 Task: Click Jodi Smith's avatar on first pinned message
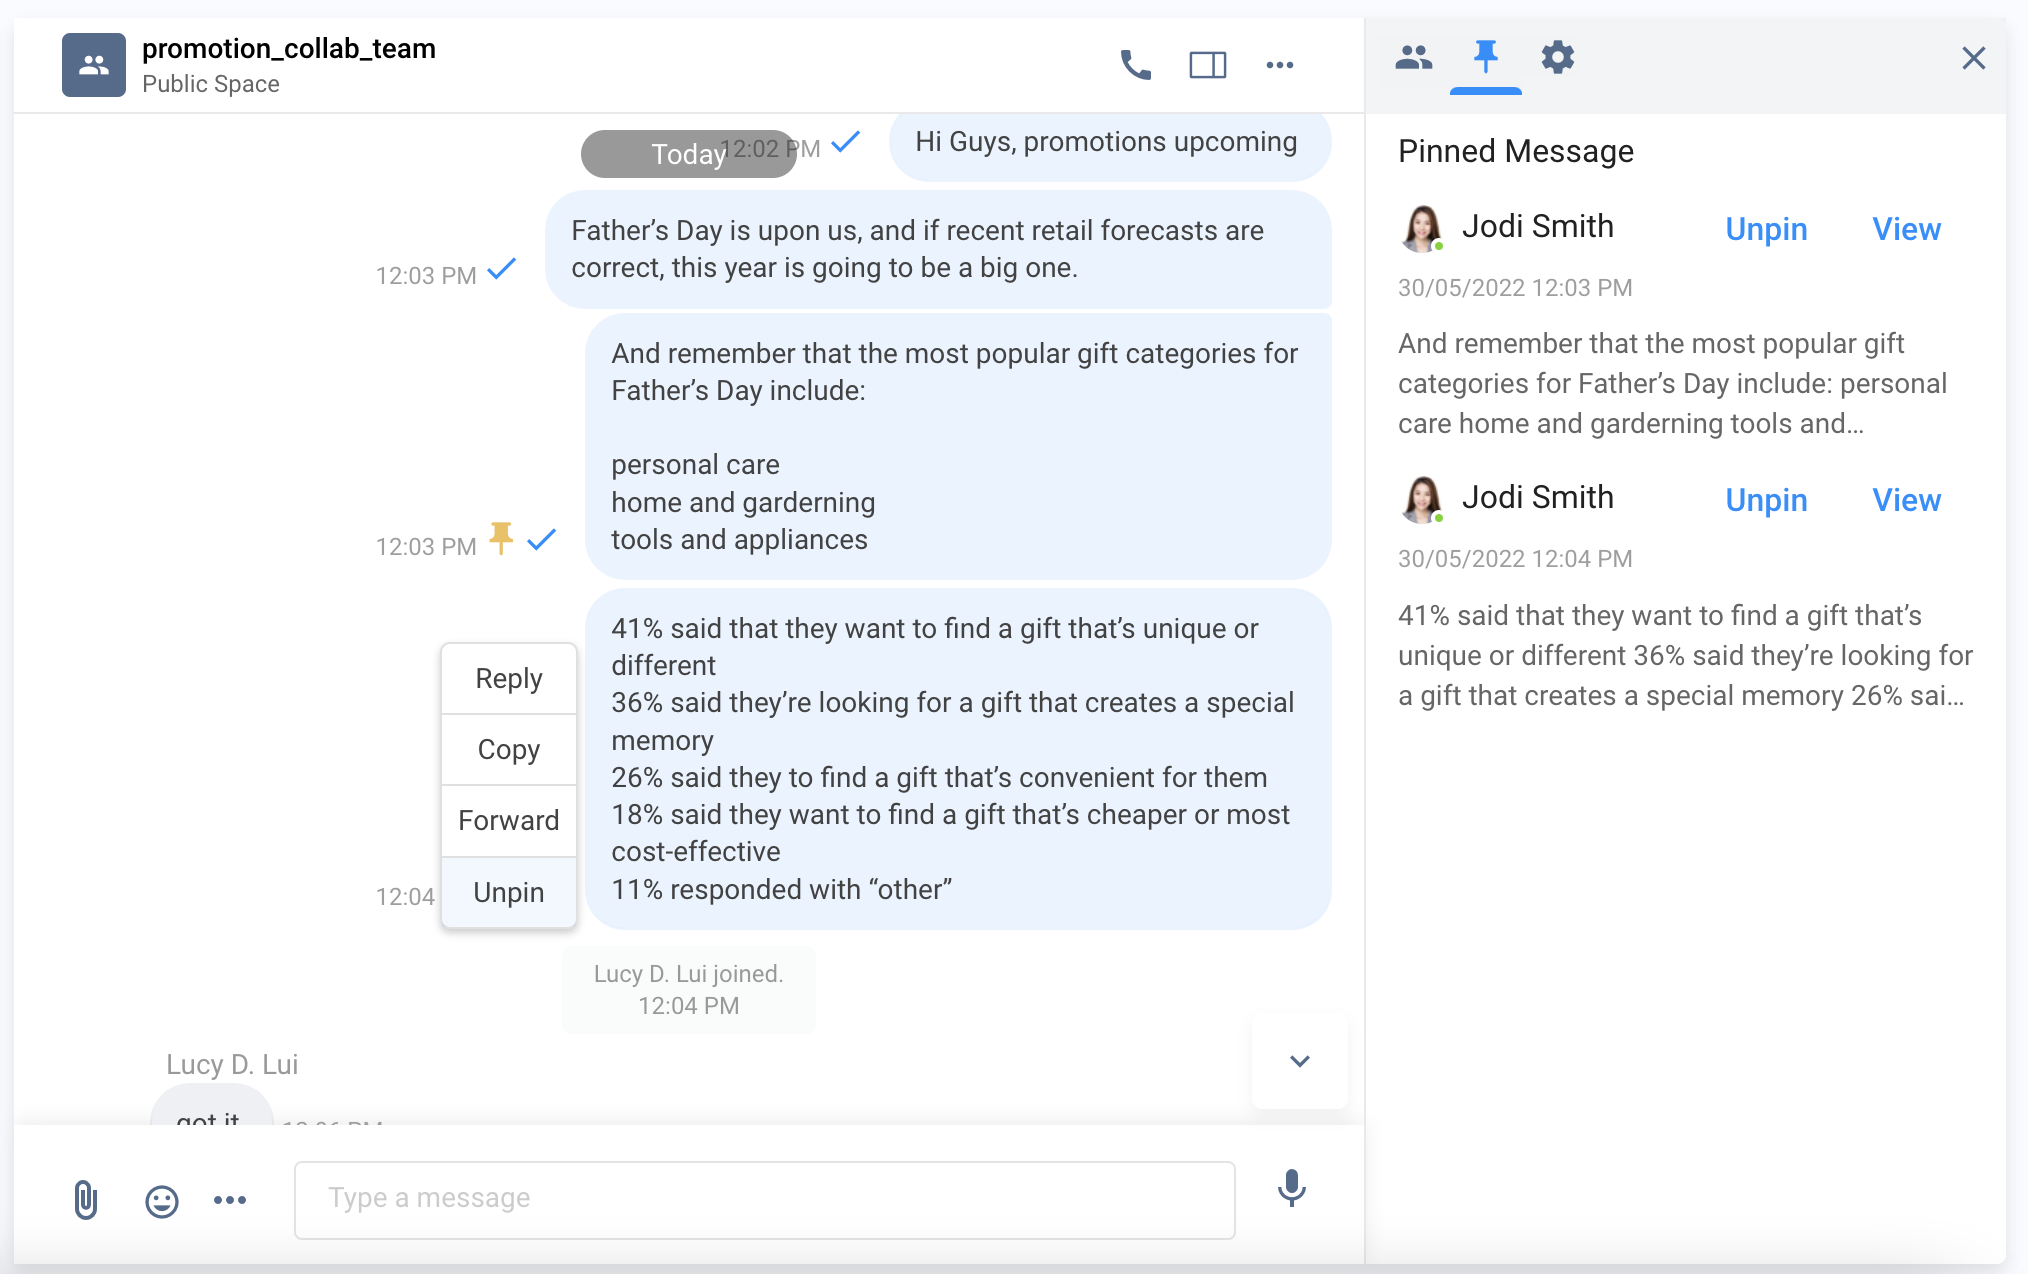[1422, 229]
